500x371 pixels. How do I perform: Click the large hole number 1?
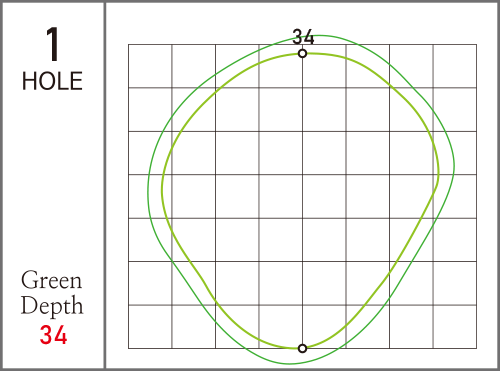point(53,44)
